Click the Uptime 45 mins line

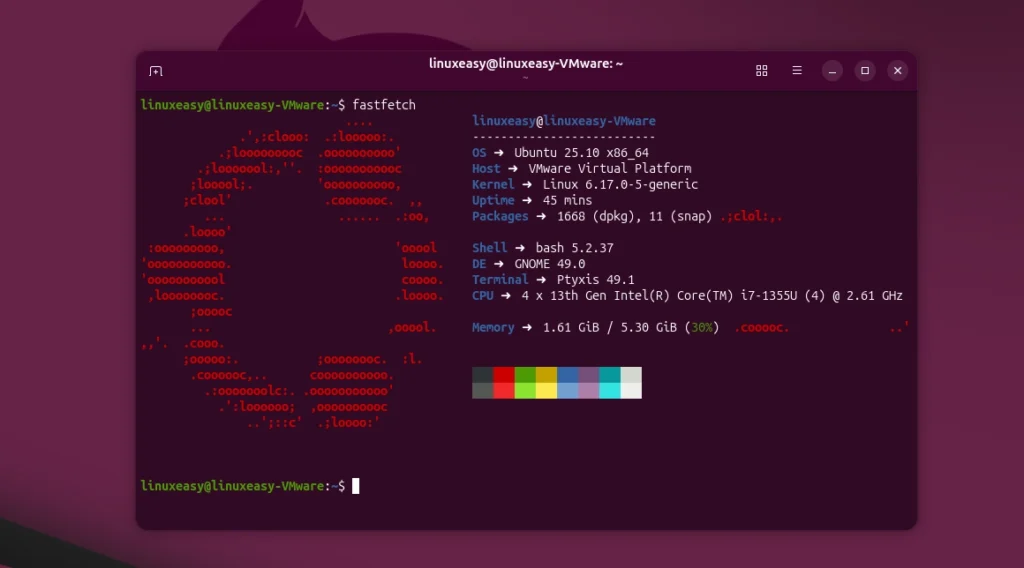tap(532, 200)
